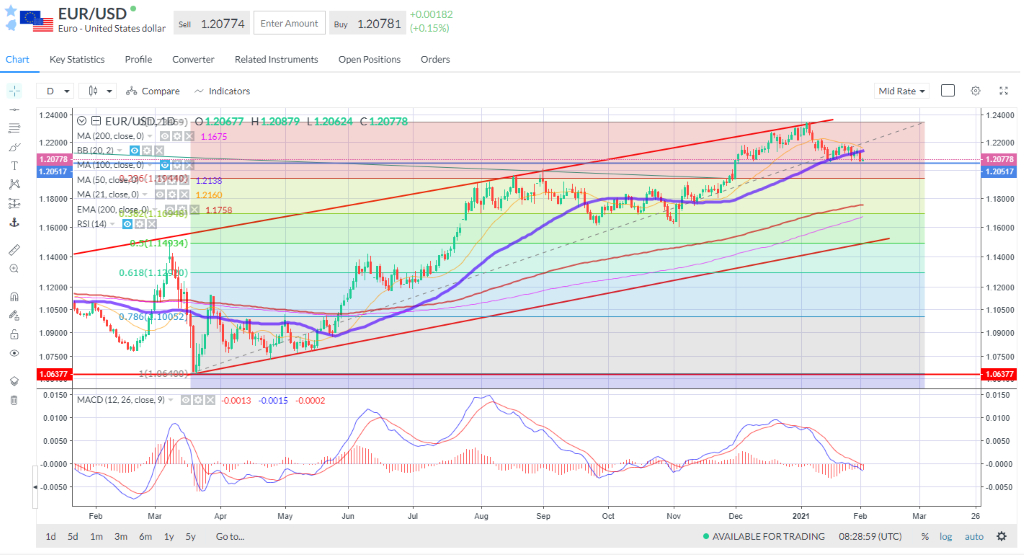Activate the zoom in tool

click(x=14, y=269)
